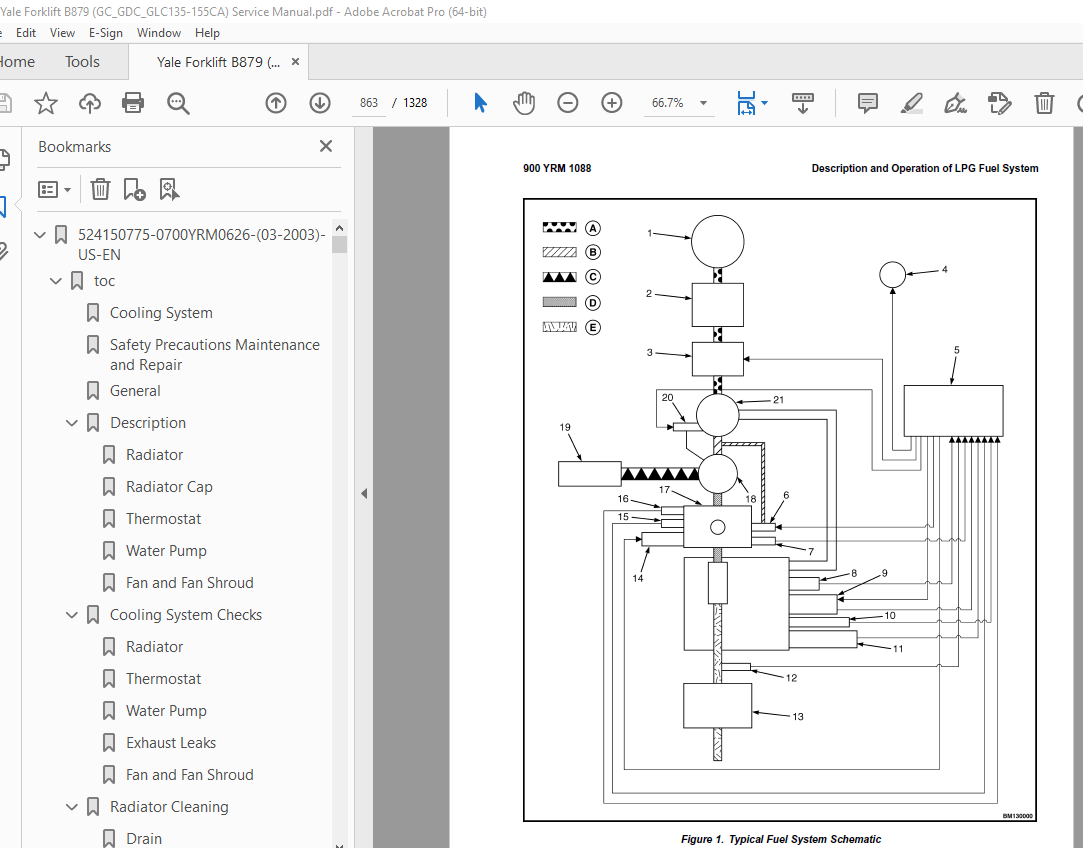The width and height of the screenshot is (1083, 848).
Task: Open Fan and Fan Shroud under Description
Action: pyautogui.click(x=189, y=583)
